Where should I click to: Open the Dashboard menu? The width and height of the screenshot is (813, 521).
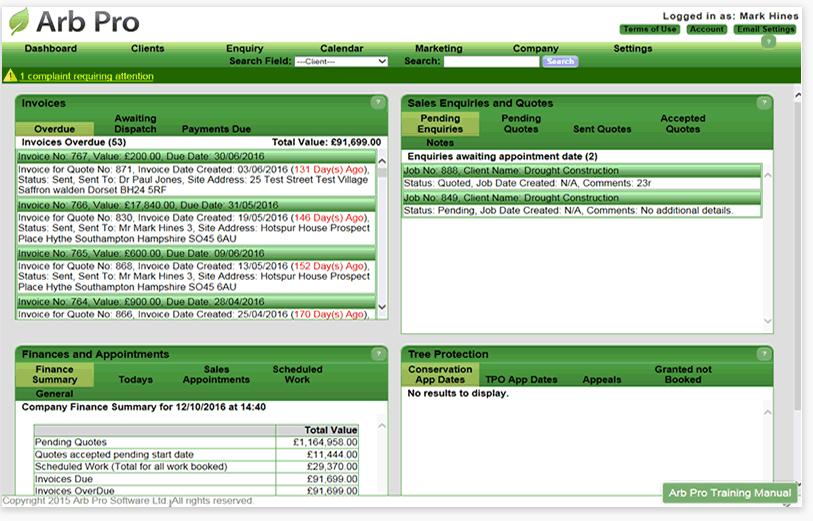pyautogui.click(x=51, y=48)
